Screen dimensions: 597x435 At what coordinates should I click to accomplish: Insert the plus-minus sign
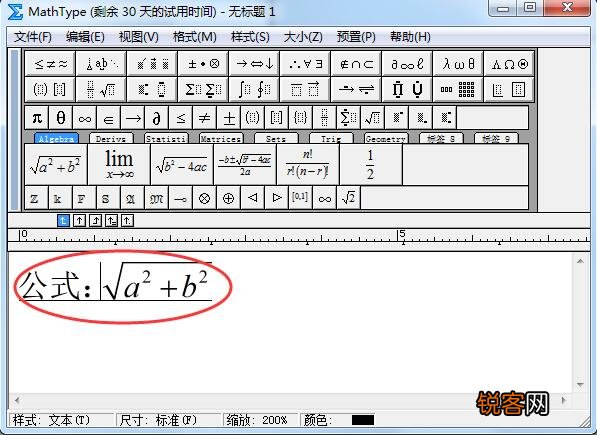pos(228,118)
